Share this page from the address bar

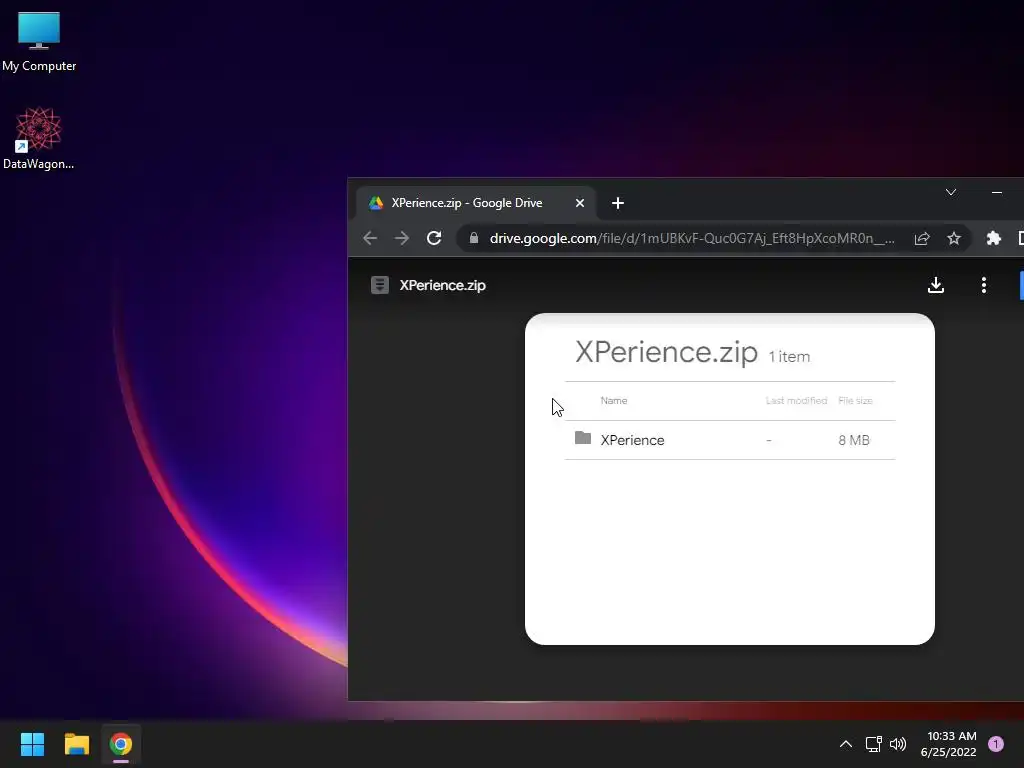click(921, 238)
